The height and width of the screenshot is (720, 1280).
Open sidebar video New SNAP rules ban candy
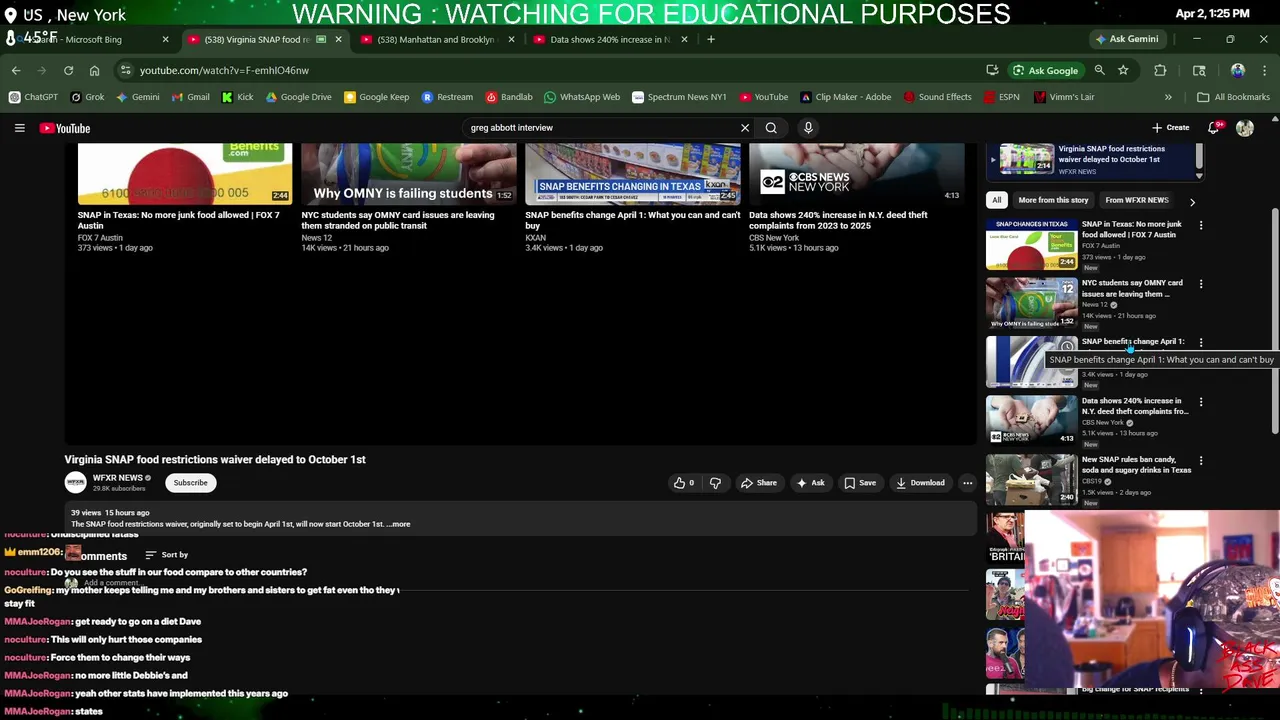1032,479
